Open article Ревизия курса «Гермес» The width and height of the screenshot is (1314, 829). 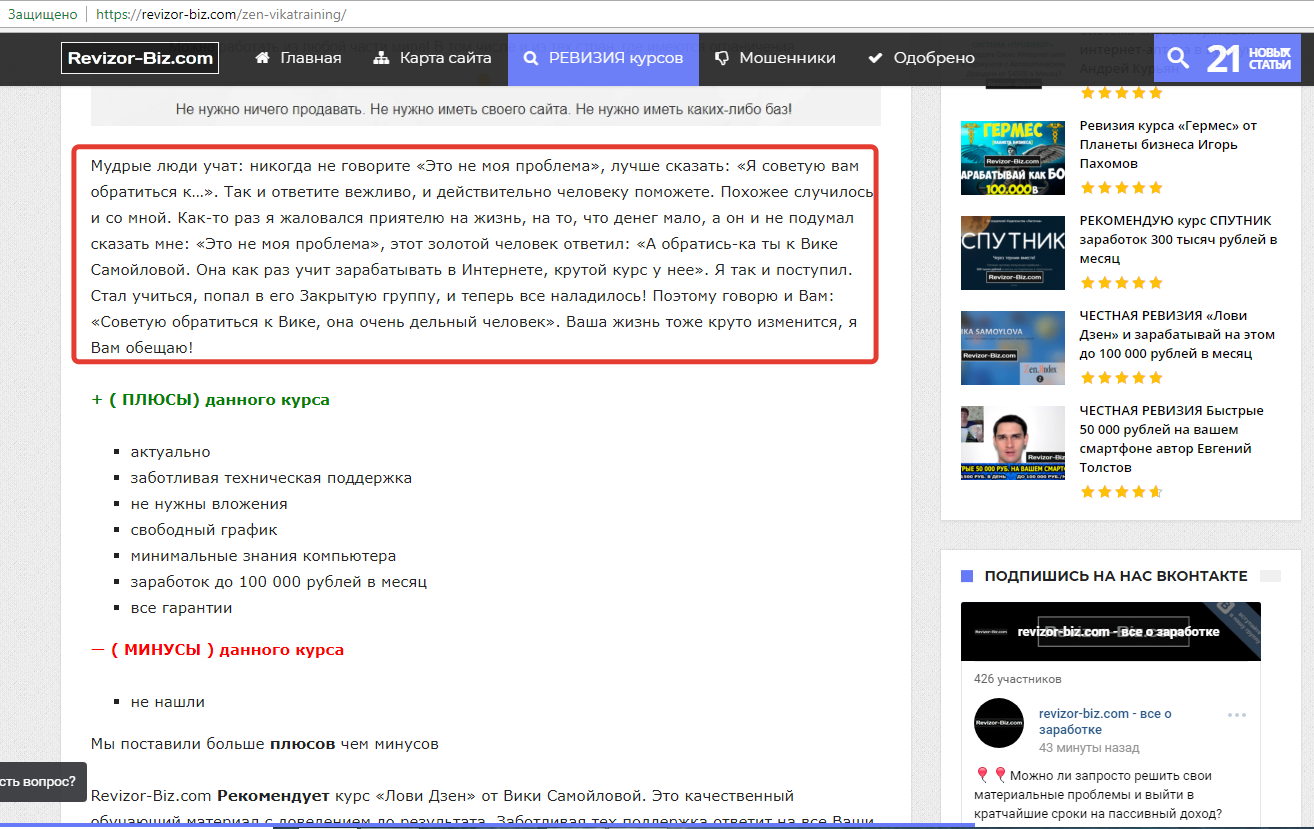click(1168, 144)
